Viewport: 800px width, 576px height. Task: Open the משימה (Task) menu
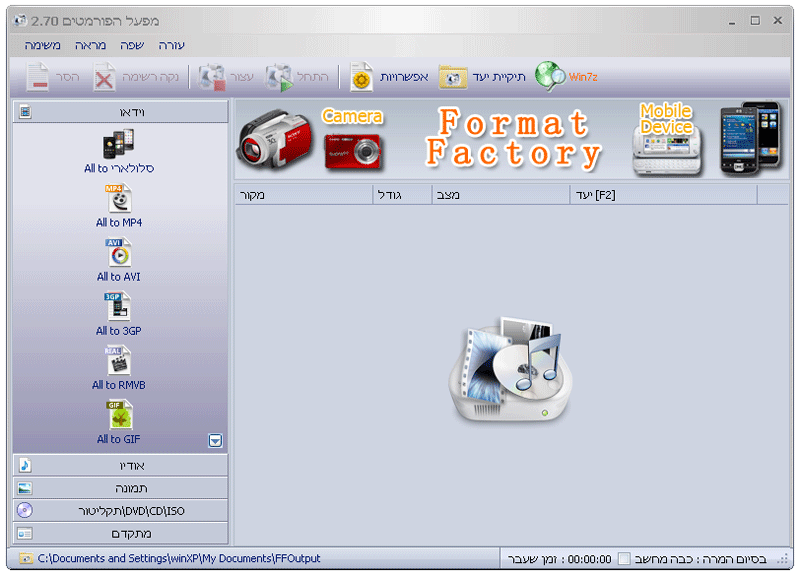tap(42, 45)
